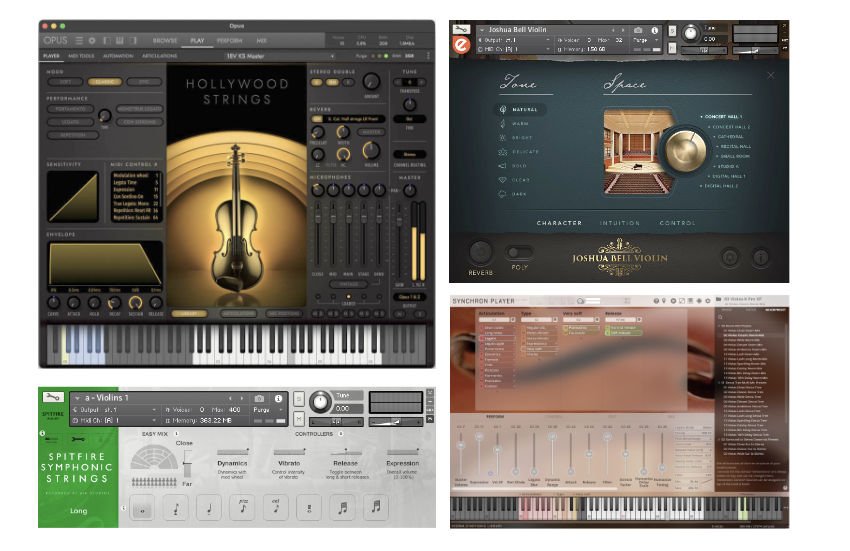Open the Control tab in Joshua Bell Violin

[677, 223]
